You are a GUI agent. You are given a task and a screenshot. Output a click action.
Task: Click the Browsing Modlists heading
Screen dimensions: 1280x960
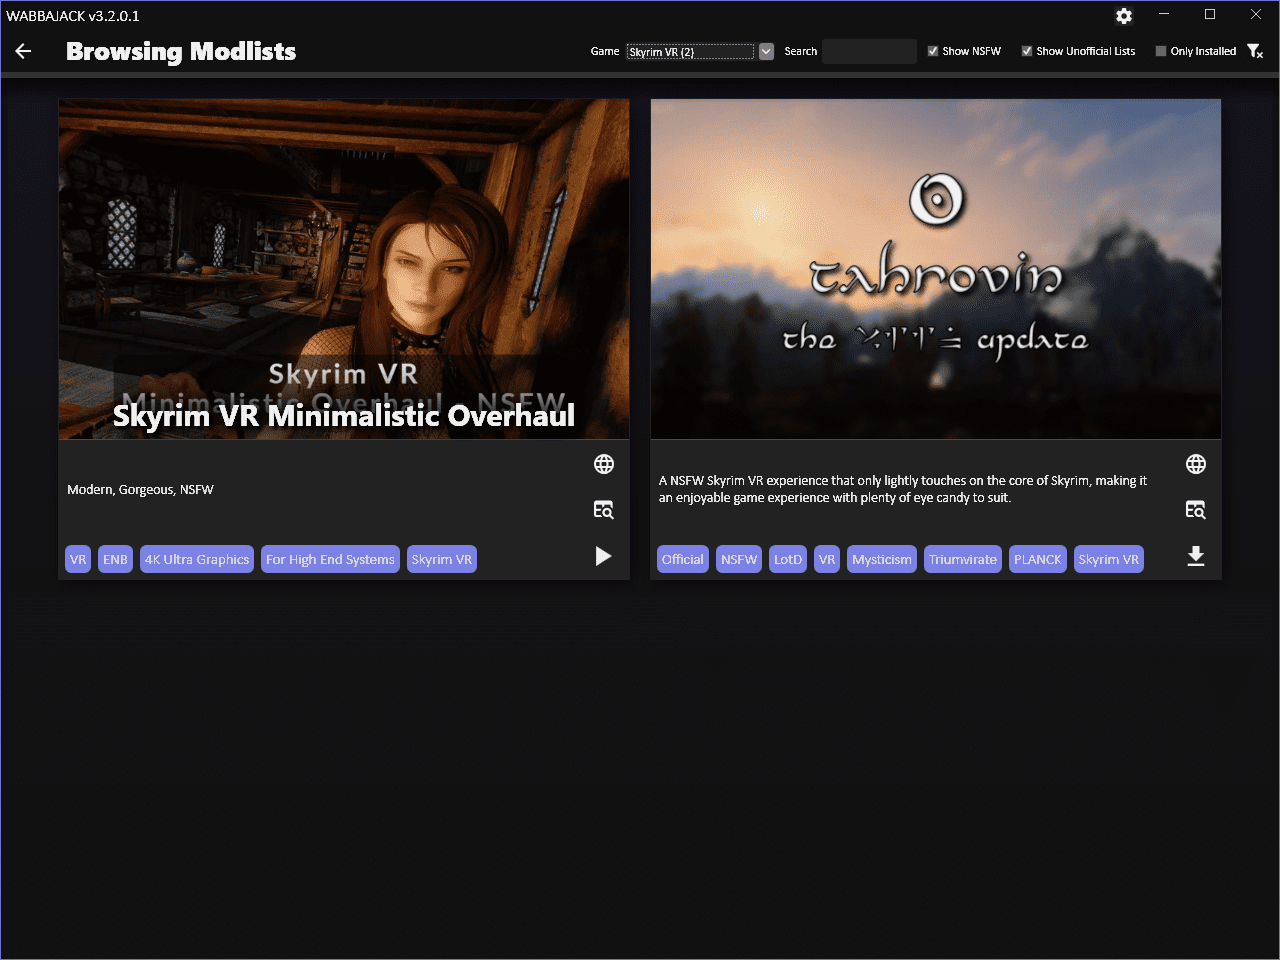tap(181, 51)
